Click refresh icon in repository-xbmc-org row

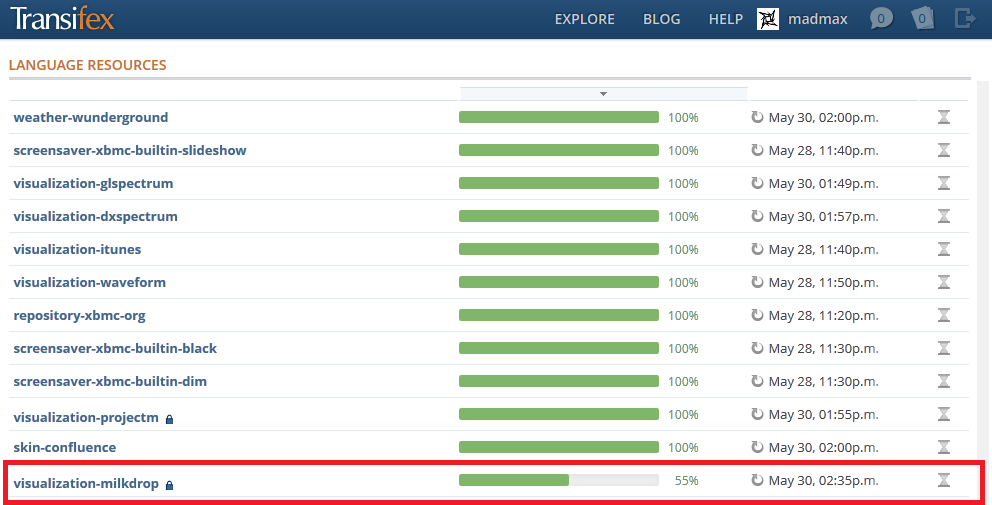pos(757,315)
